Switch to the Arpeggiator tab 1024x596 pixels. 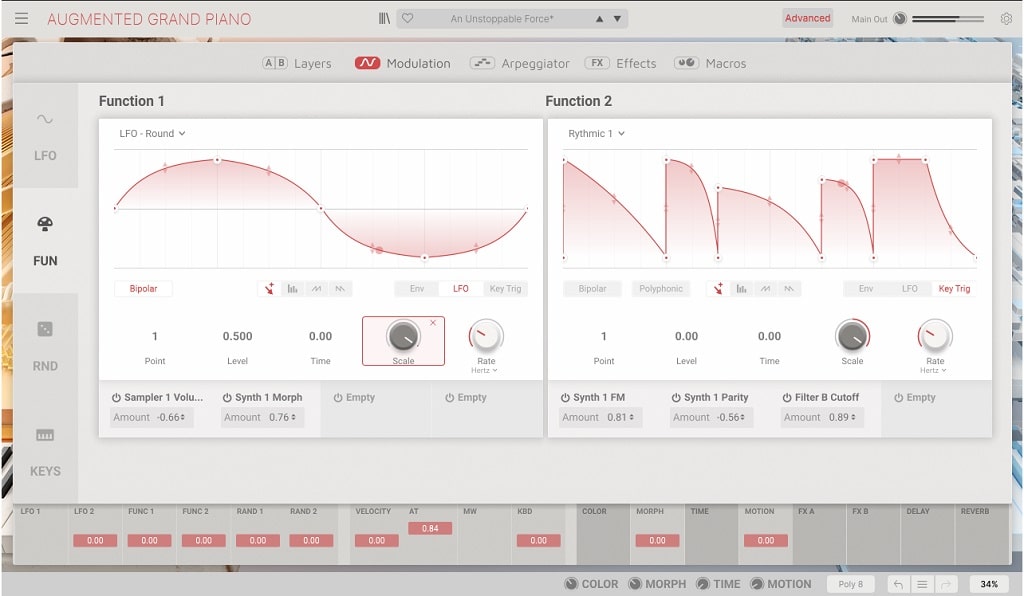click(x=520, y=63)
